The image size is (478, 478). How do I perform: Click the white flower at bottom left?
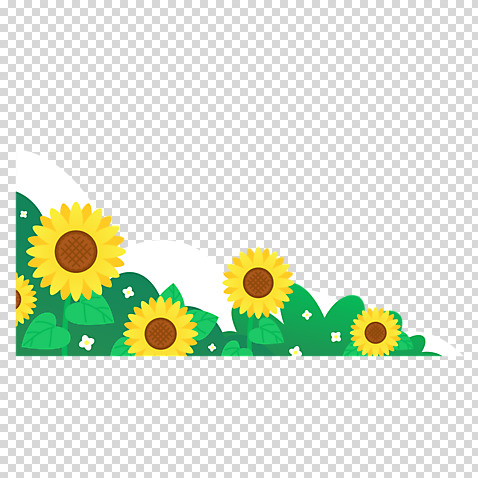click(87, 343)
